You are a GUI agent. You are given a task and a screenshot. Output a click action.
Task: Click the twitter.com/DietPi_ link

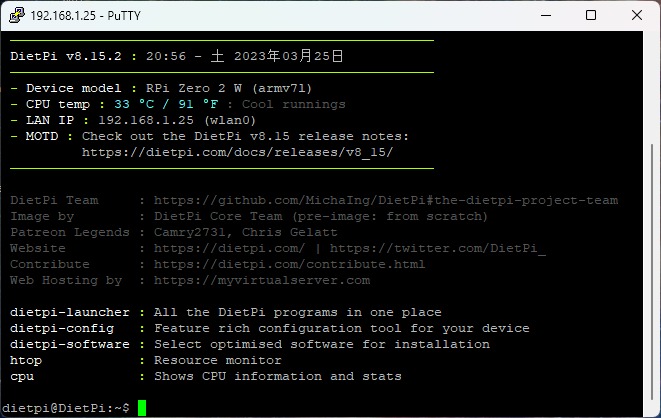(x=438, y=248)
